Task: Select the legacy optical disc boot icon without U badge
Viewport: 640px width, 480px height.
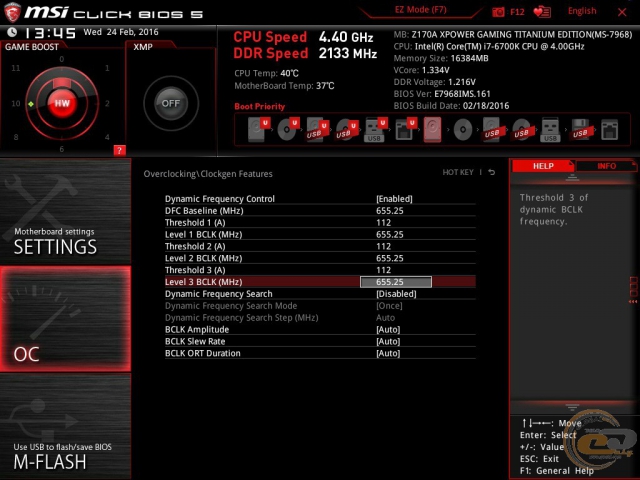Action: coord(463,130)
